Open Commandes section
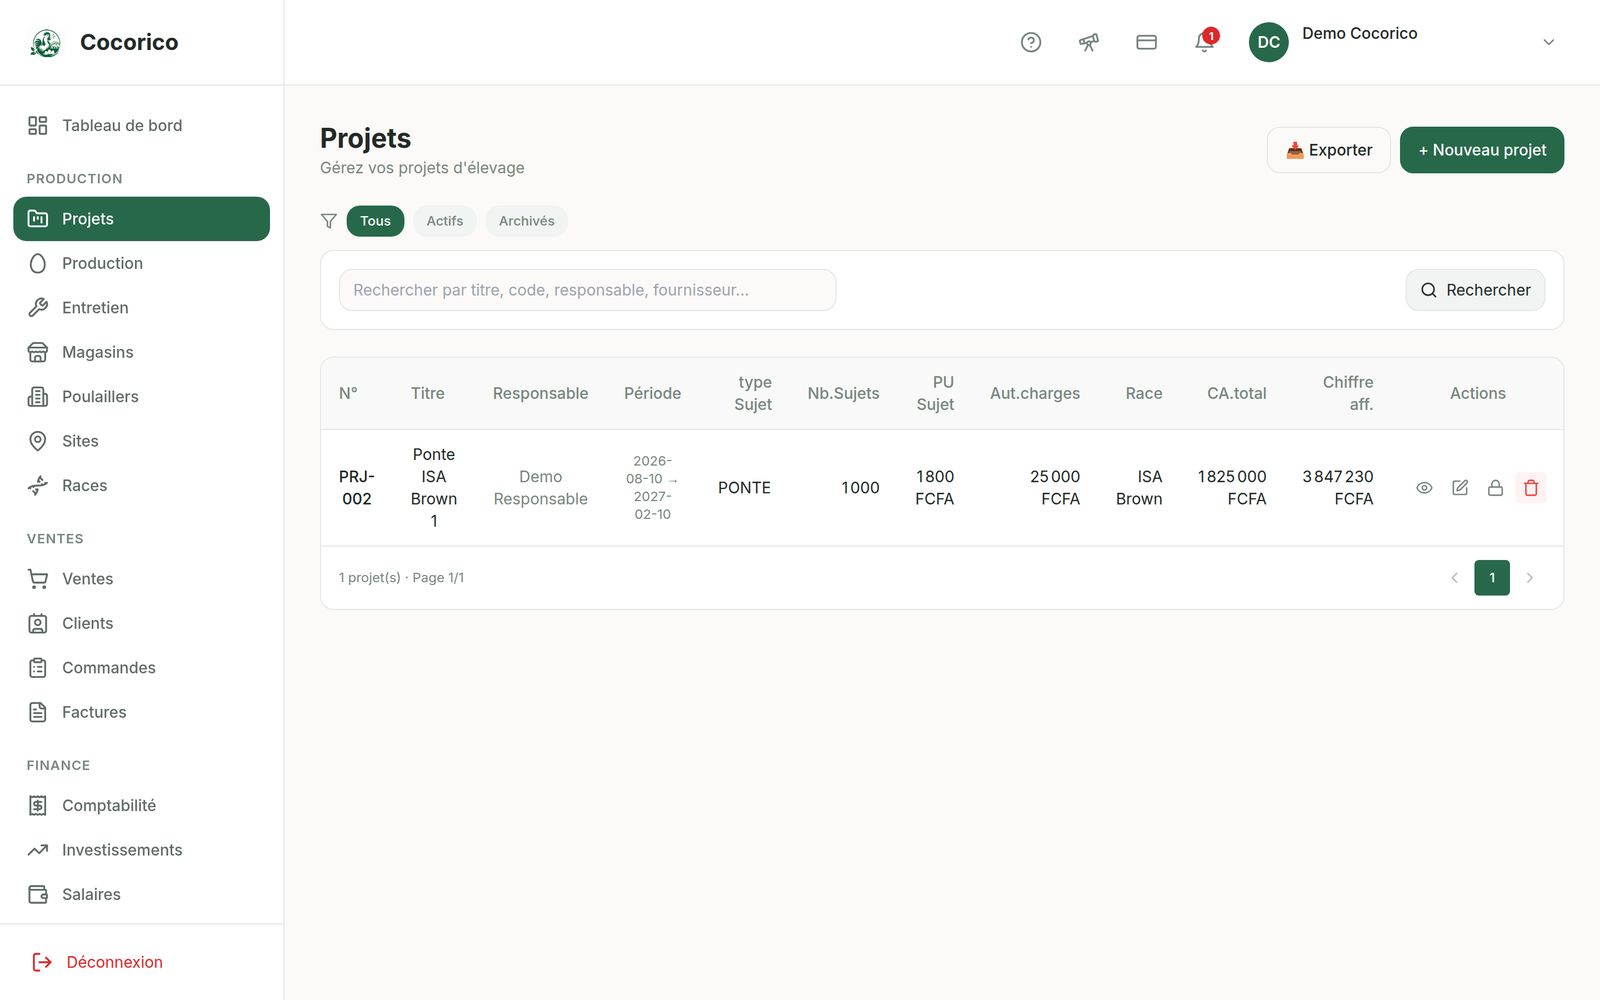This screenshot has width=1600, height=1000. click(x=141, y=668)
